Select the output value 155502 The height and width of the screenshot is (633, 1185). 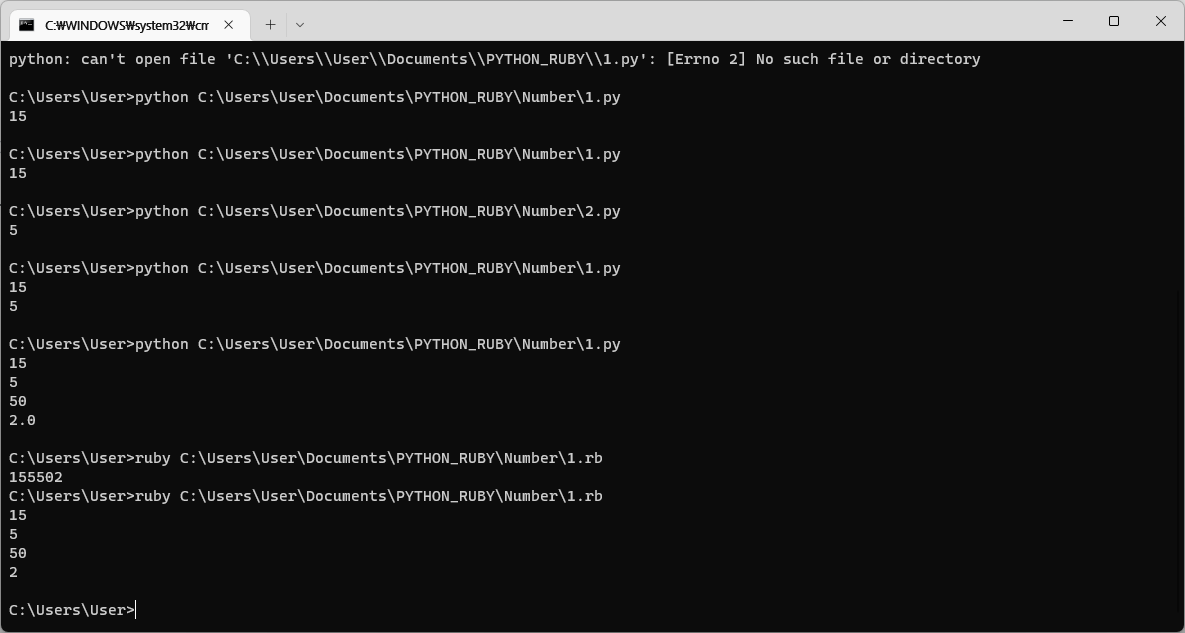(x=32, y=477)
